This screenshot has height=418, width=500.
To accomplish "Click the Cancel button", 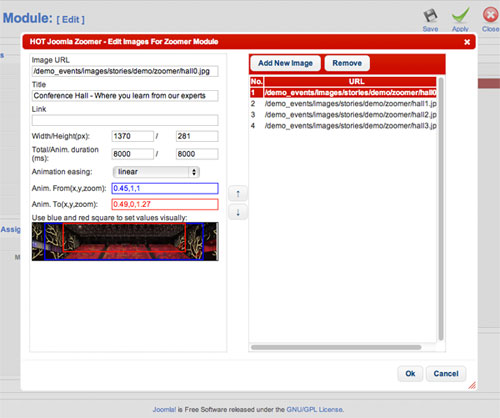I will [446, 373].
